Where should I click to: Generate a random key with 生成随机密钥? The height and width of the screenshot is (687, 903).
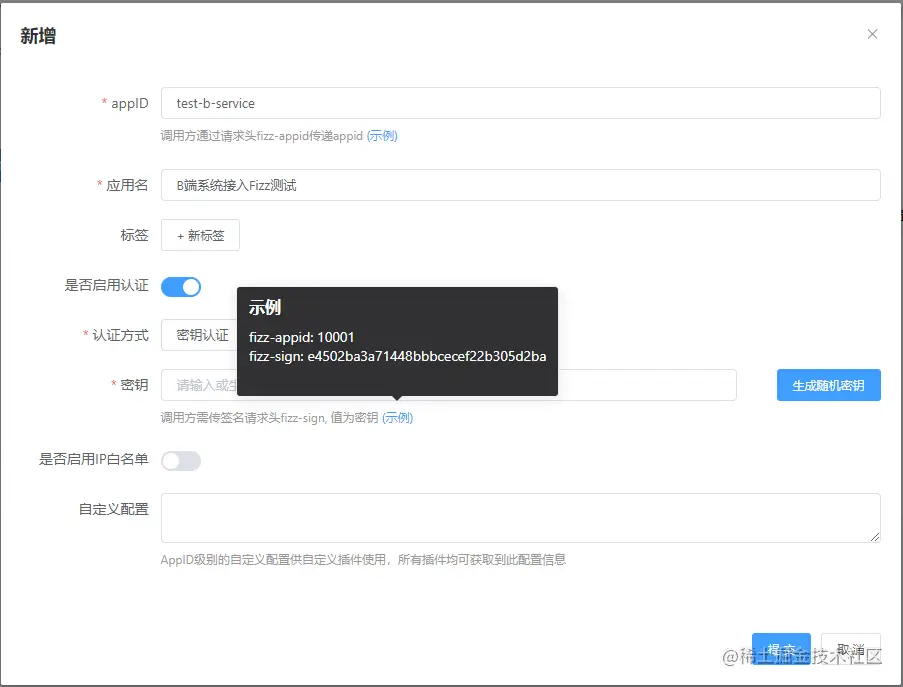point(828,385)
